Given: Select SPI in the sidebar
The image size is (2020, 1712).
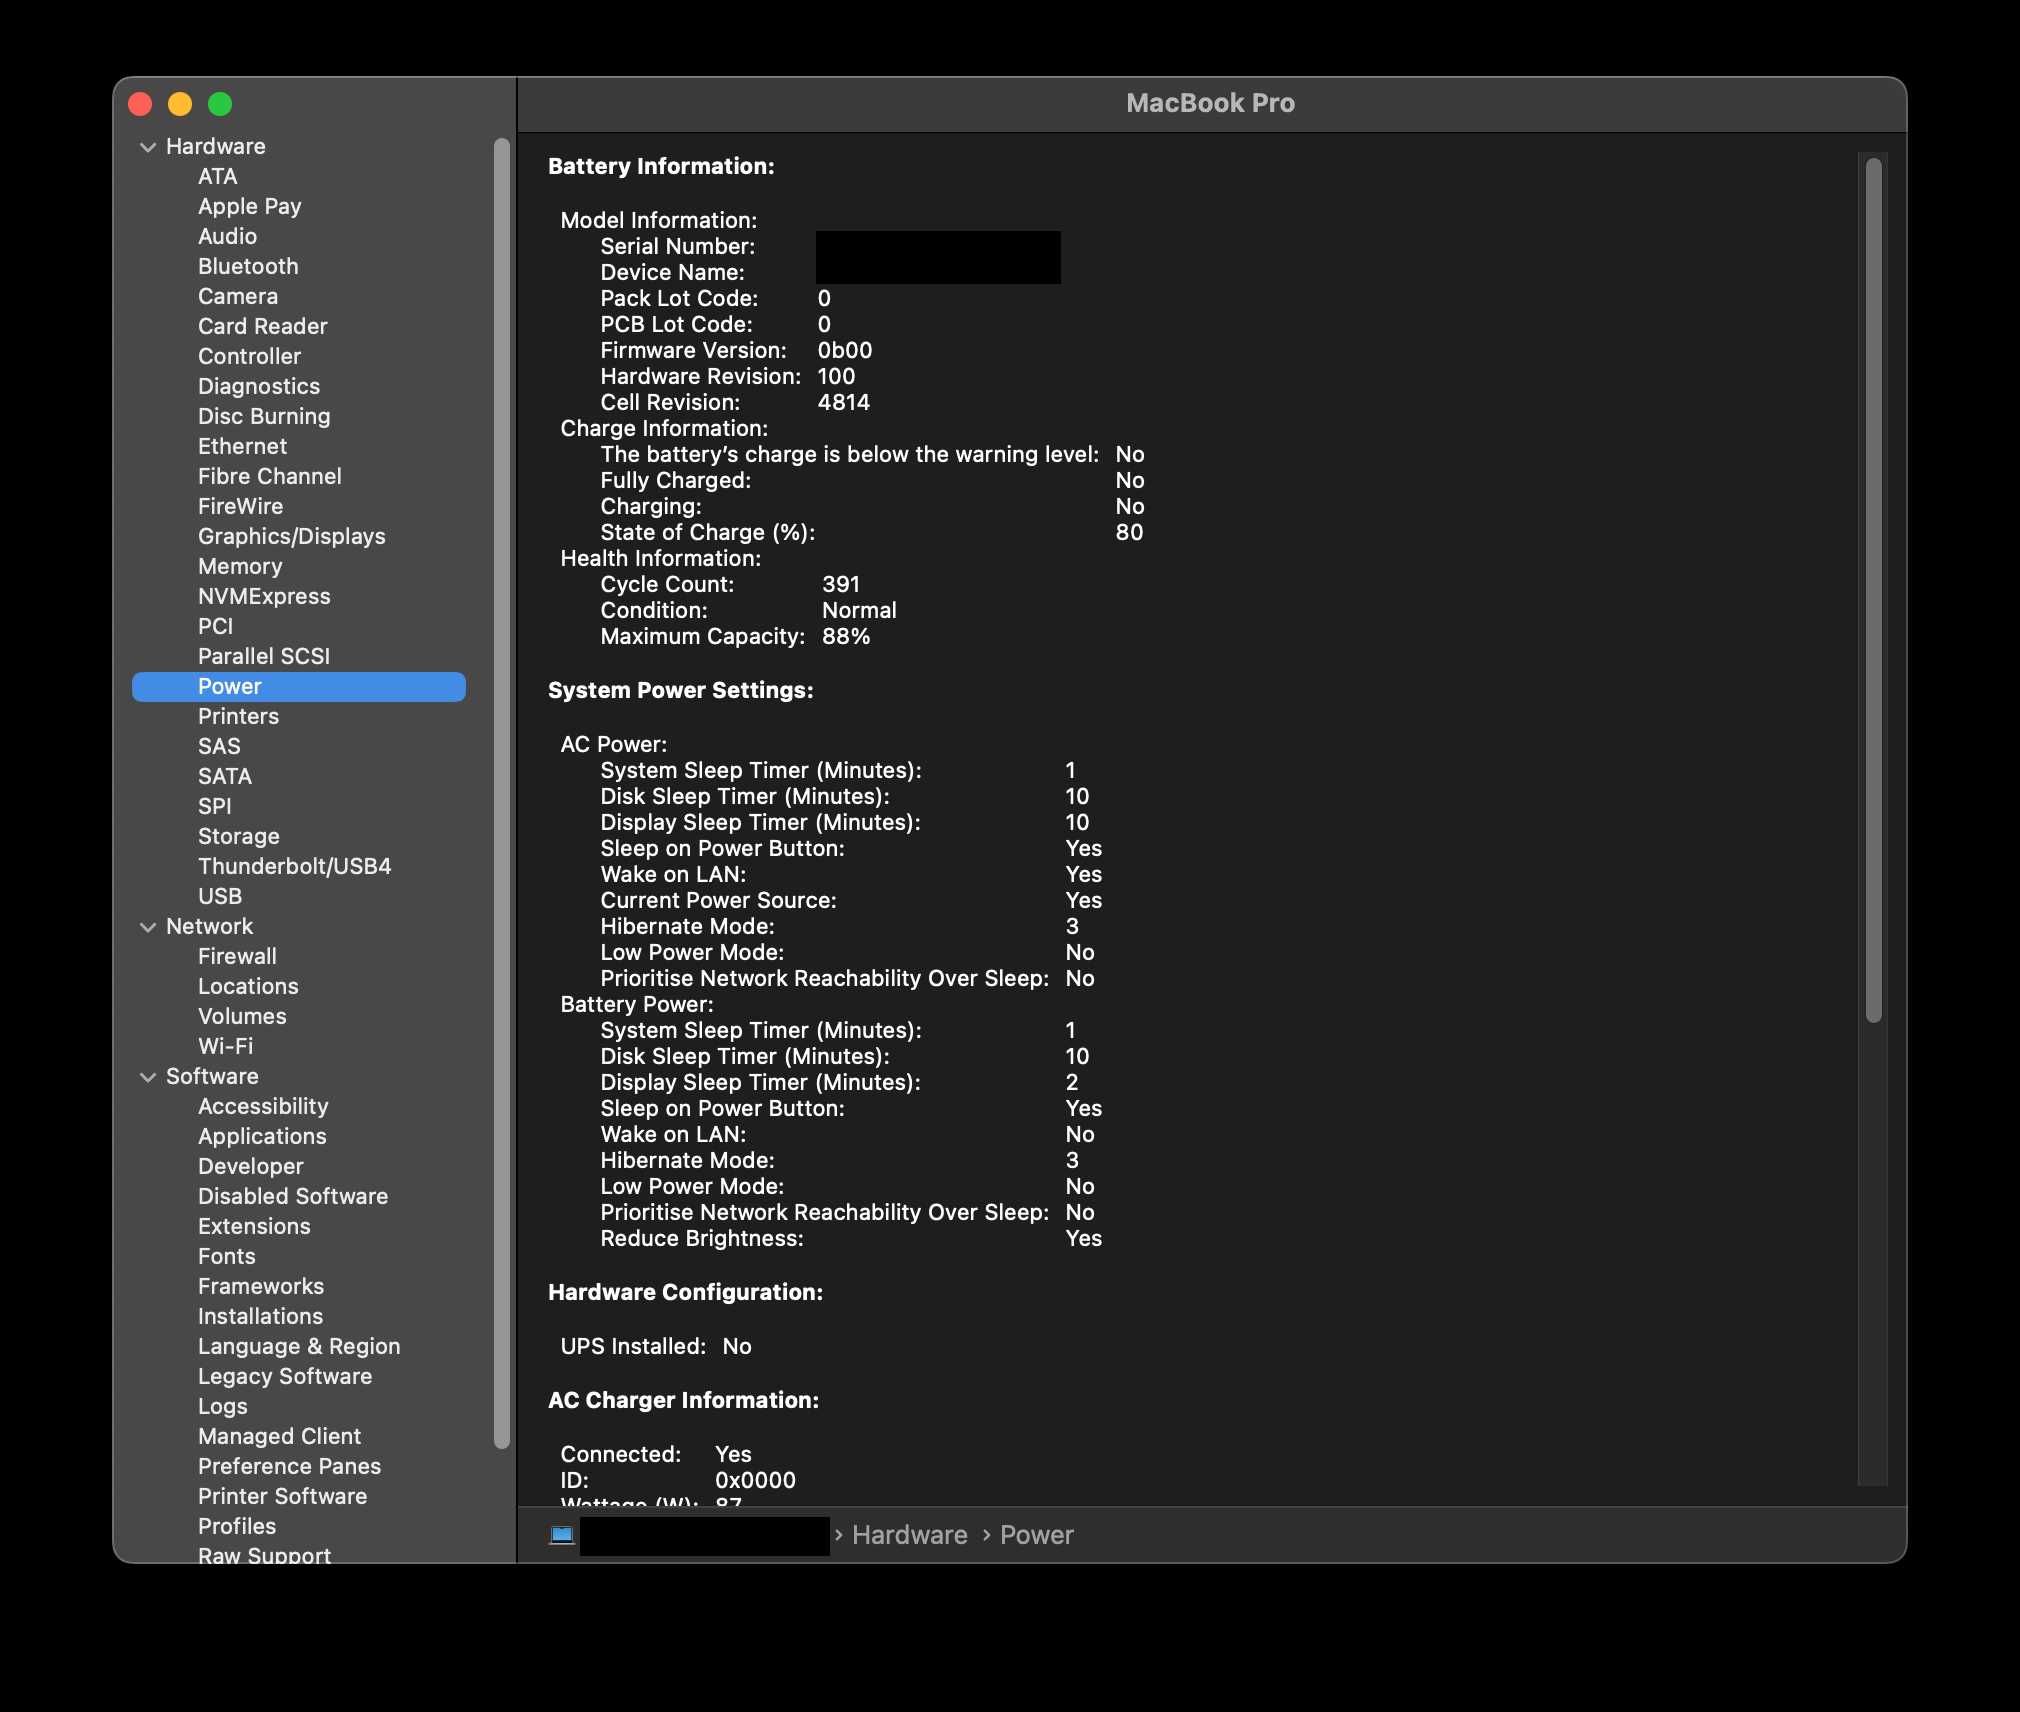Looking at the screenshot, I should (x=214, y=807).
